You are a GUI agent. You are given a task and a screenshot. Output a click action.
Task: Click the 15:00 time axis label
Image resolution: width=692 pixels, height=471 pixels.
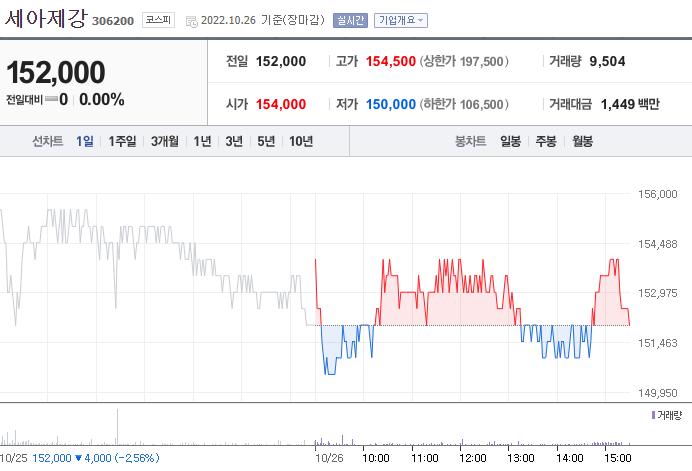coord(618,458)
